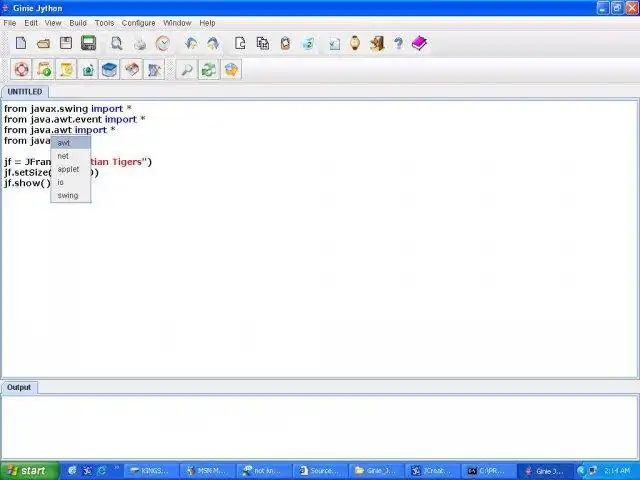This screenshot has width=640, height=480.
Task: Select the Output tab
Action: tap(19, 387)
